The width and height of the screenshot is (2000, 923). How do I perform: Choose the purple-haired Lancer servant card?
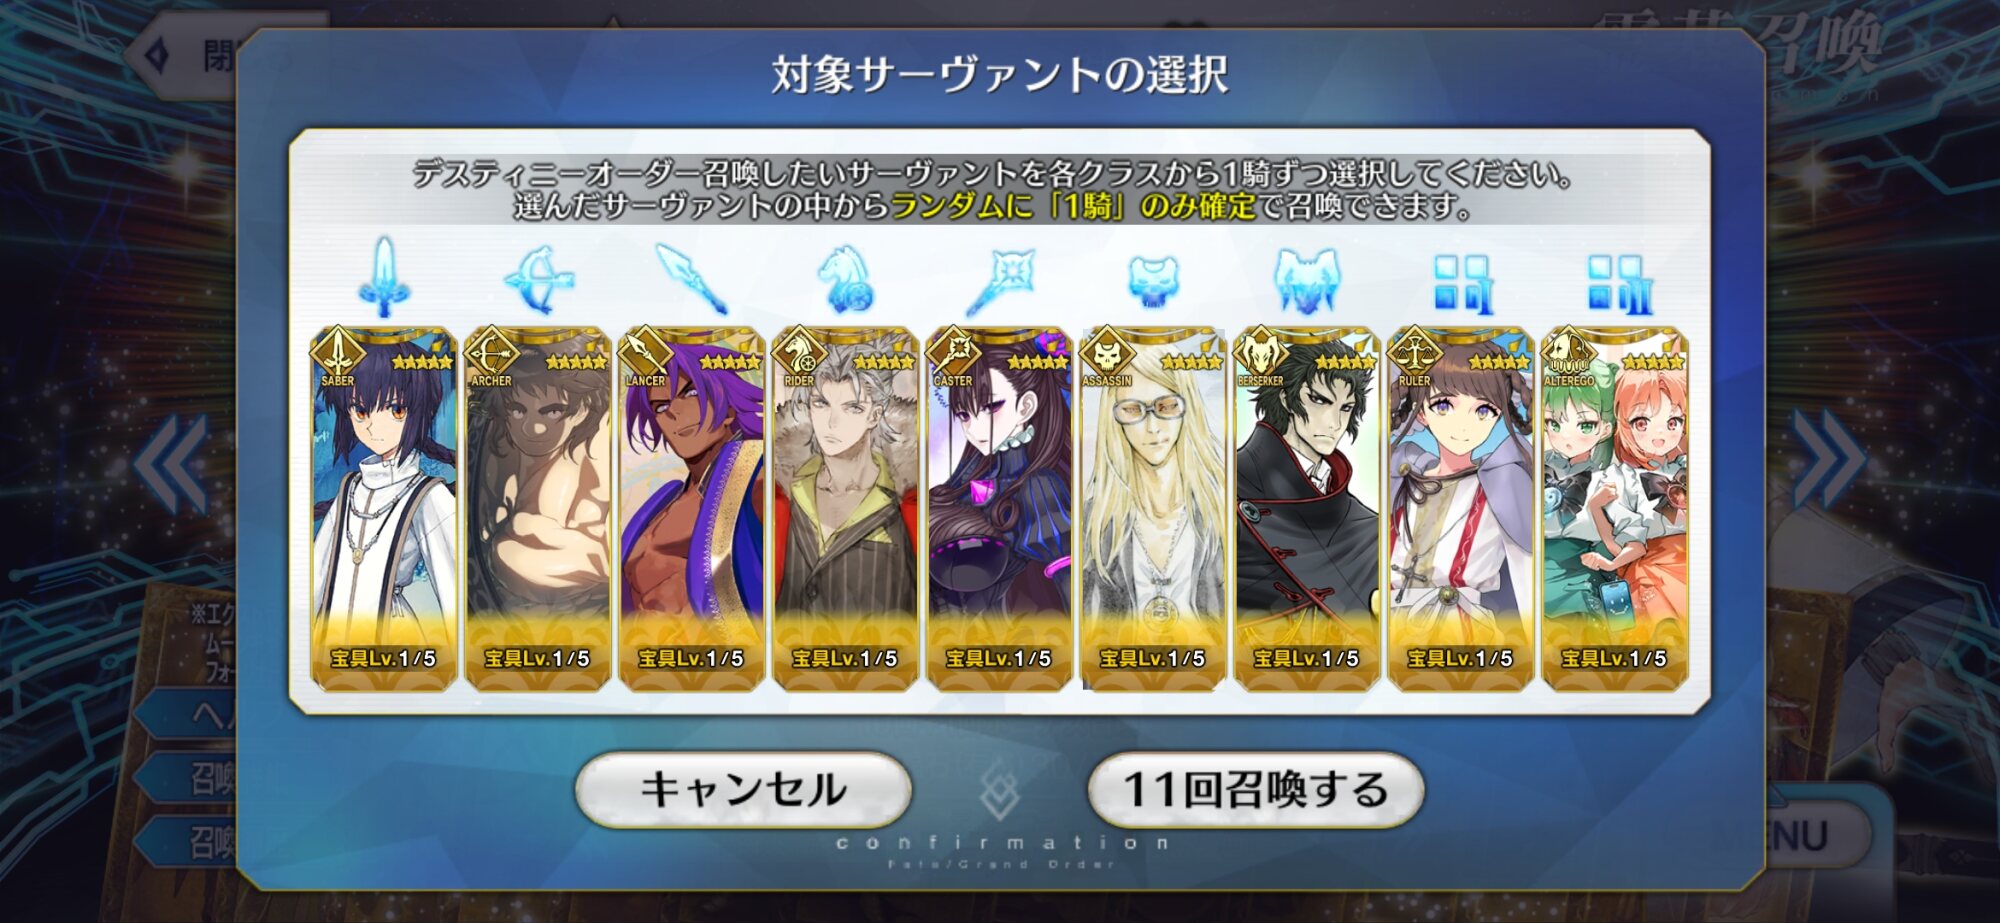tap(692, 509)
